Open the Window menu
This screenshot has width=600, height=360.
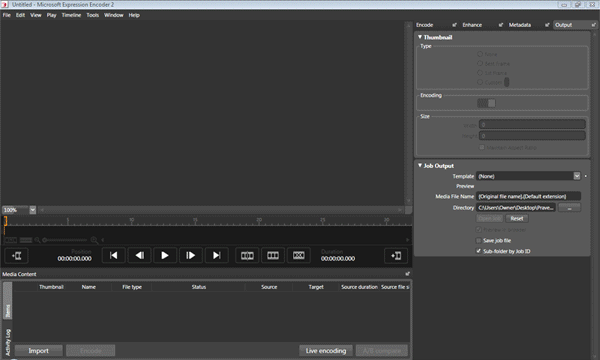coord(114,15)
